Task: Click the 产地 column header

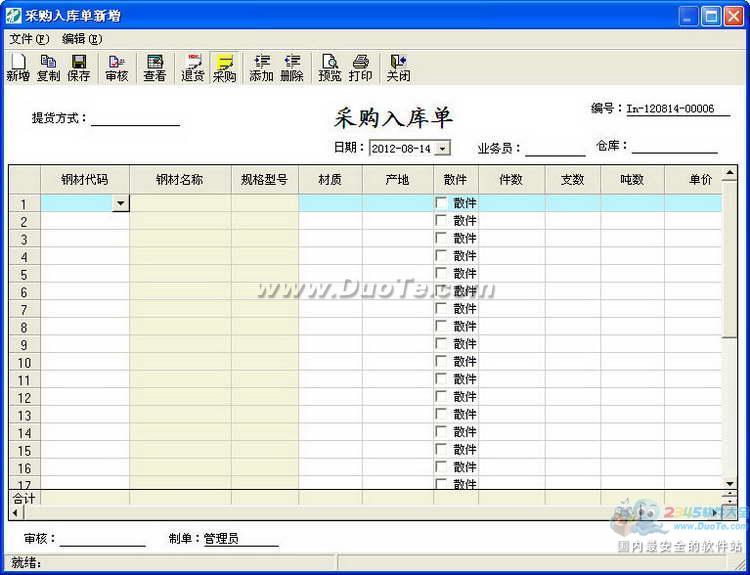Action: click(398, 179)
